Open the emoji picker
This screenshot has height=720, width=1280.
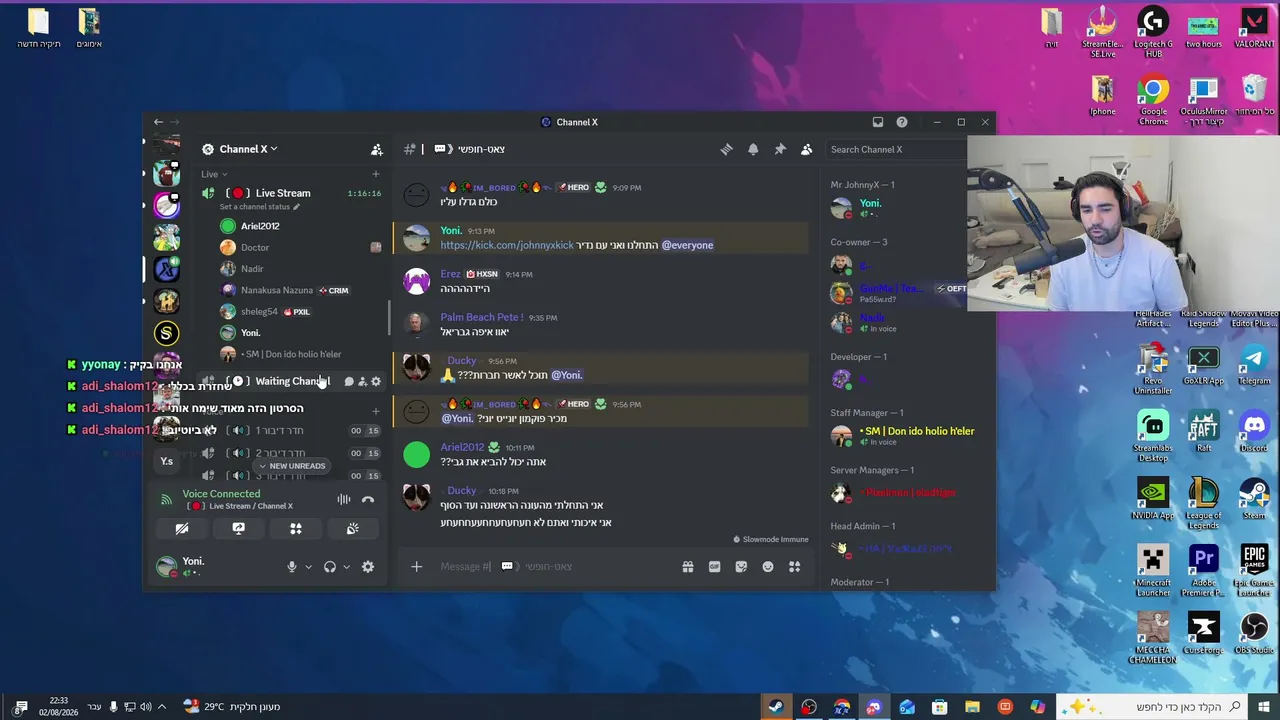768,566
